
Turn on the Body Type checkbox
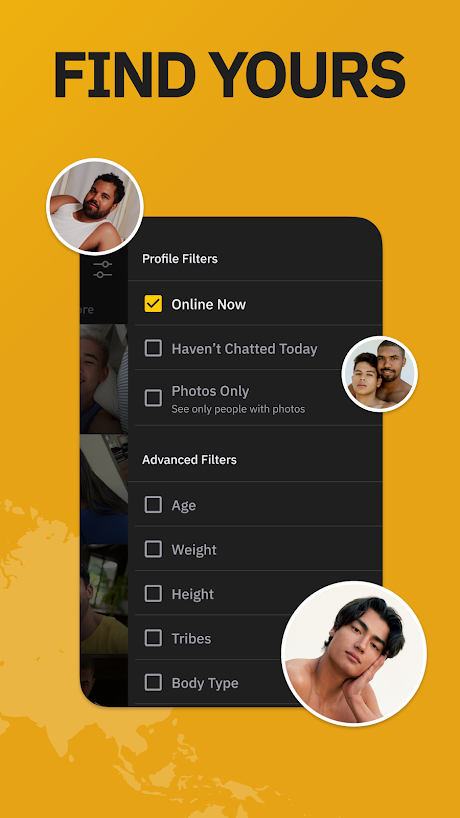(153, 682)
